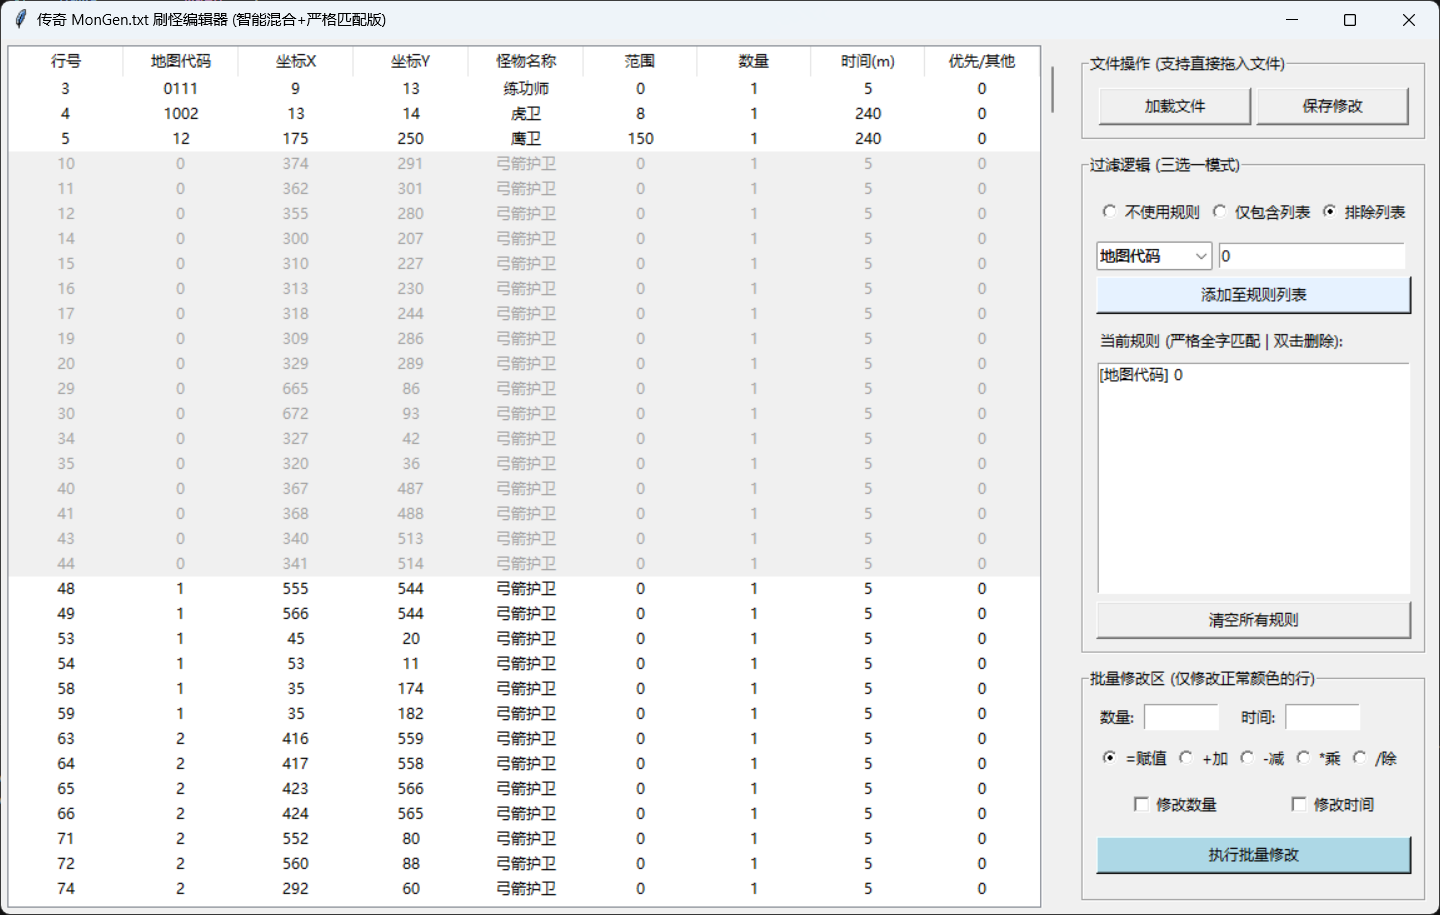The width and height of the screenshot is (1440, 915).
Task: Click the 坐标Y column header
Action: point(410,61)
